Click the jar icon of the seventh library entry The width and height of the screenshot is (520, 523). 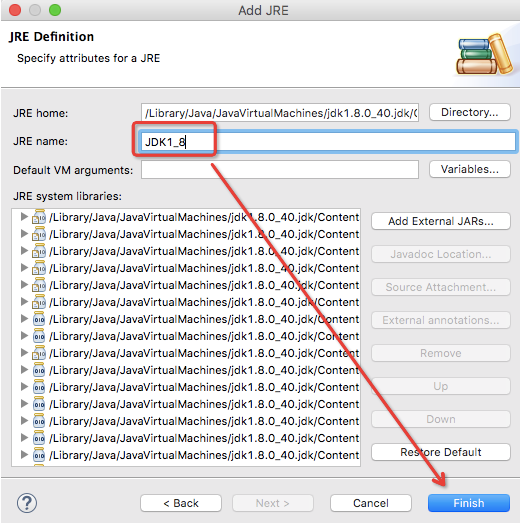(39, 319)
